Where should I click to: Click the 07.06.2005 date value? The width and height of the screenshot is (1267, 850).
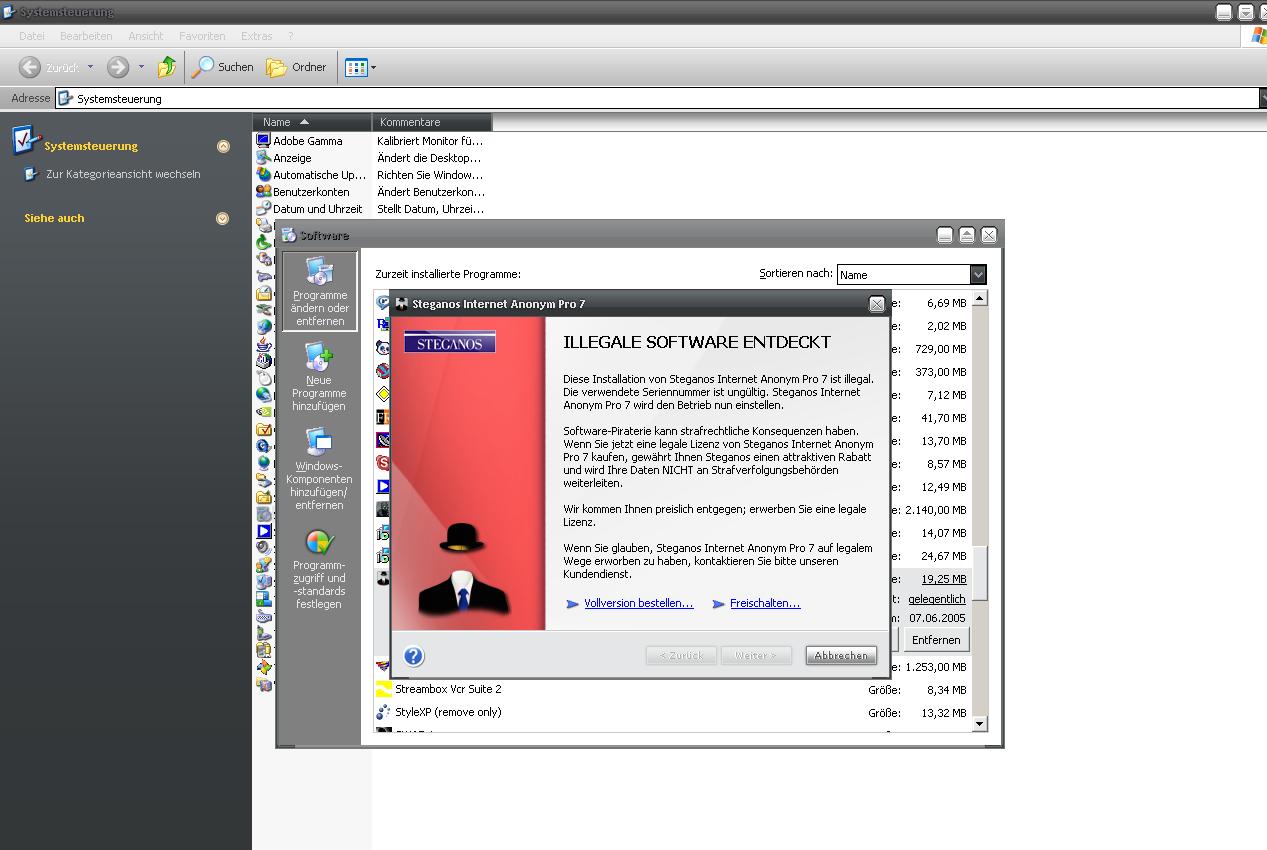pyautogui.click(x=938, y=619)
